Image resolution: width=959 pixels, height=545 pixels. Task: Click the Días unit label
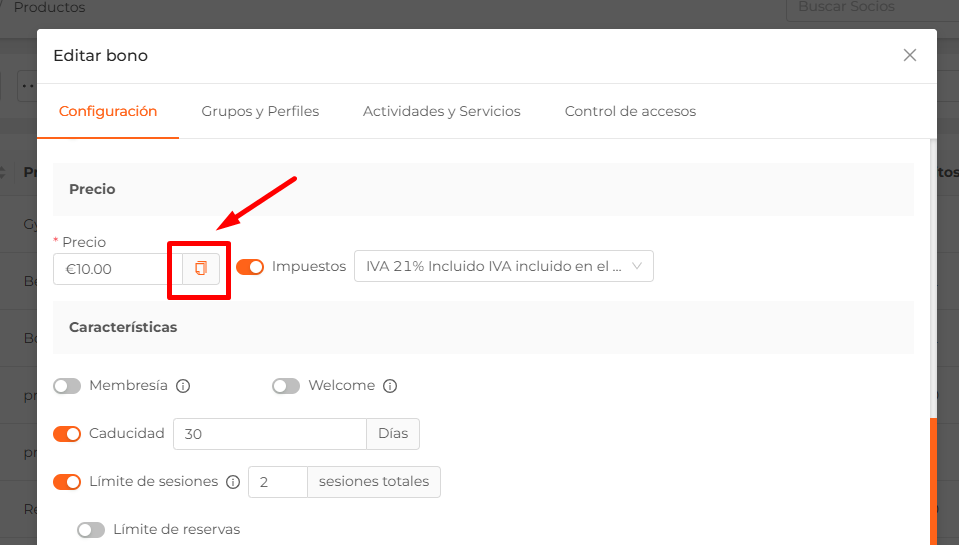(393, 434)
